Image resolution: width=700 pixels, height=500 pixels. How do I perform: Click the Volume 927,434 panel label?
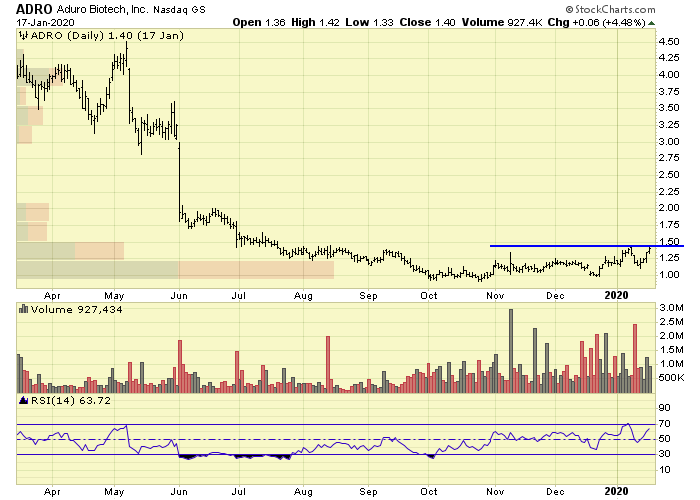point(76,309)
